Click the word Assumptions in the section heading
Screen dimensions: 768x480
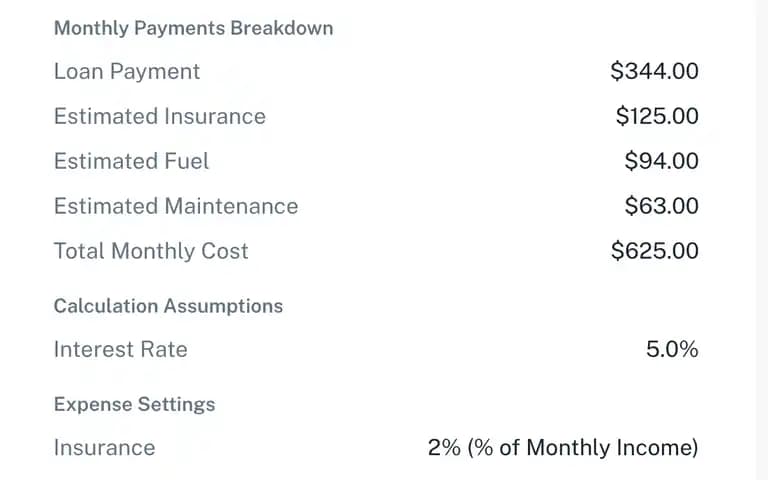pyautogui.click(x=223, y=307)
